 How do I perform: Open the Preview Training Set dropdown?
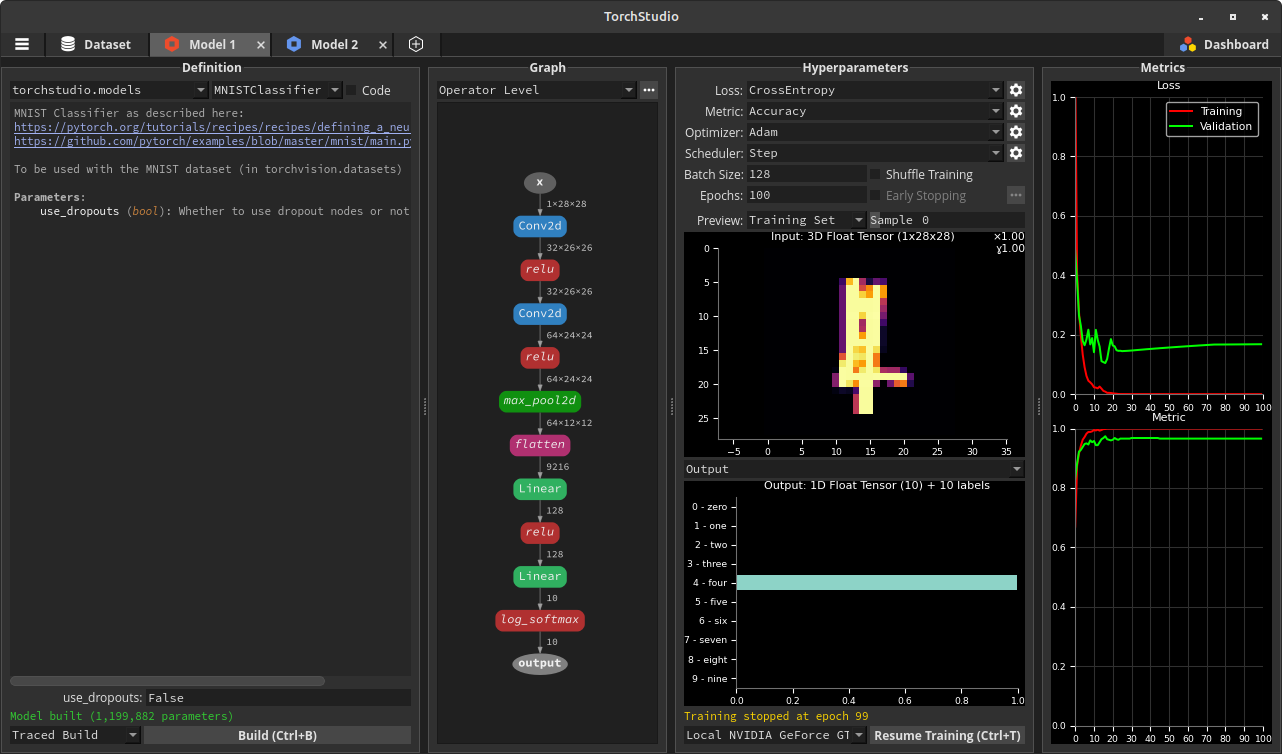pyautogui.click(x=806, y=219)
